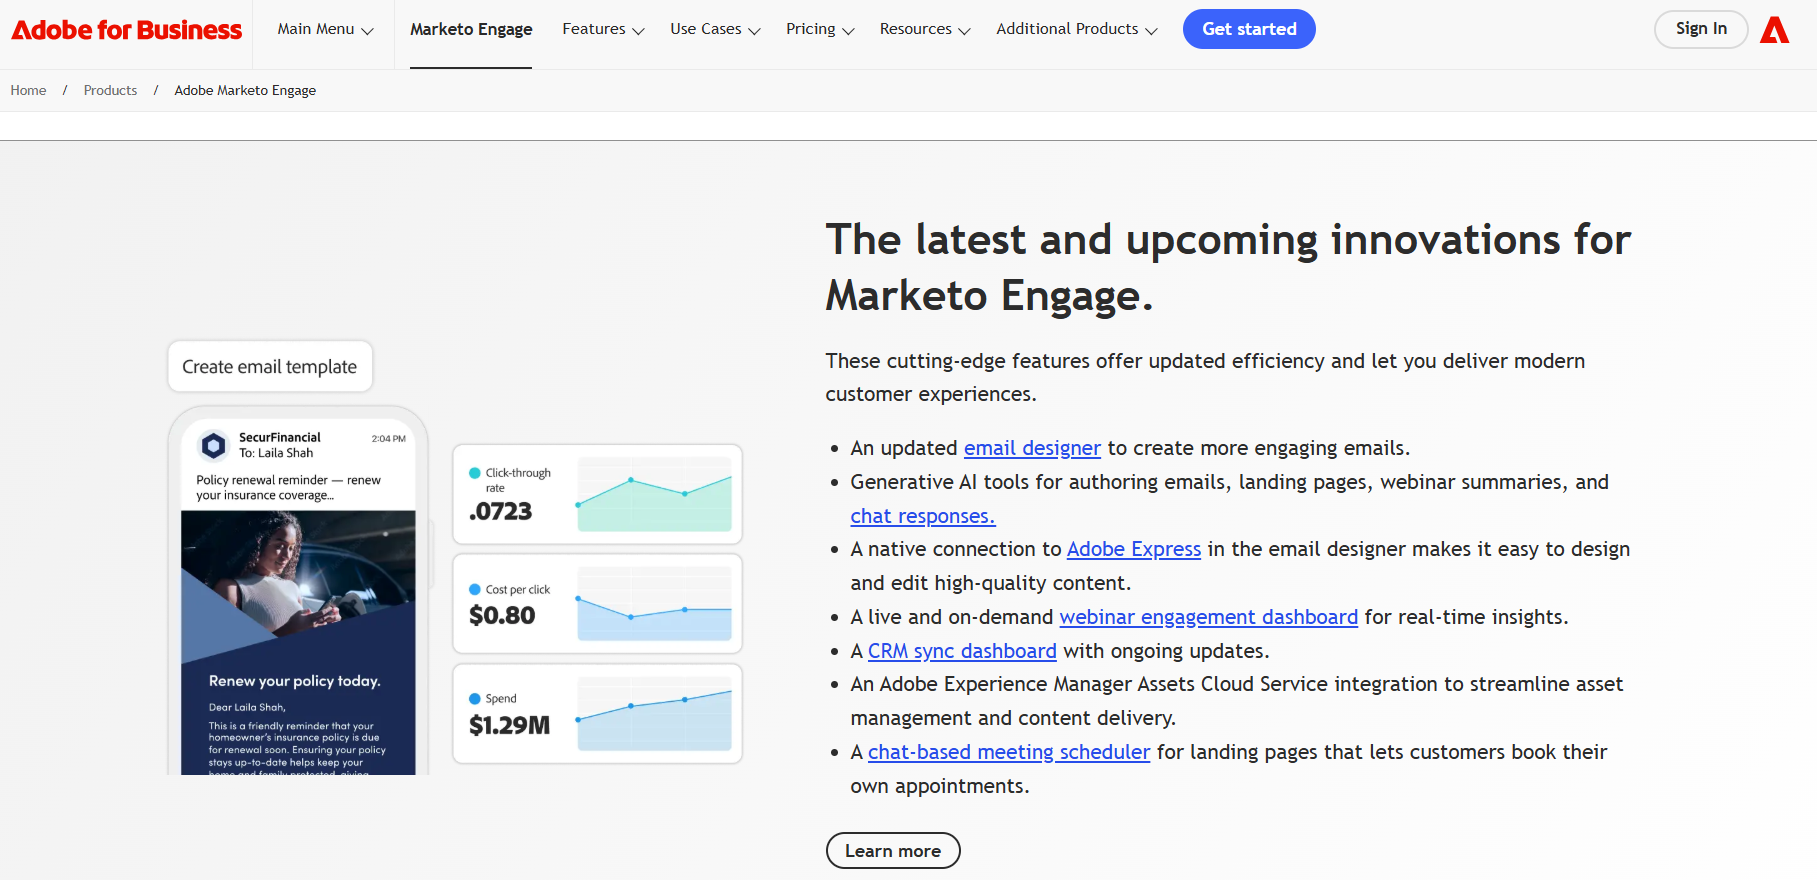
Task: Follow the chat responses link
Action: [x=922, y=516]
